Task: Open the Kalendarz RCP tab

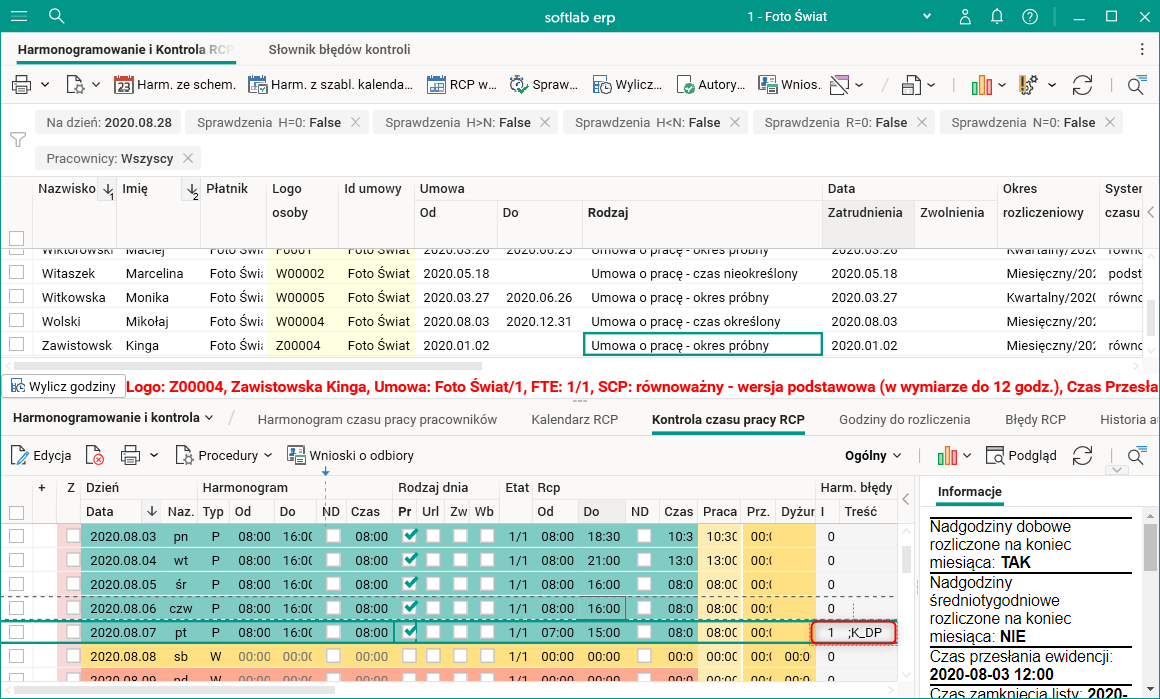Action: [574, 420]
